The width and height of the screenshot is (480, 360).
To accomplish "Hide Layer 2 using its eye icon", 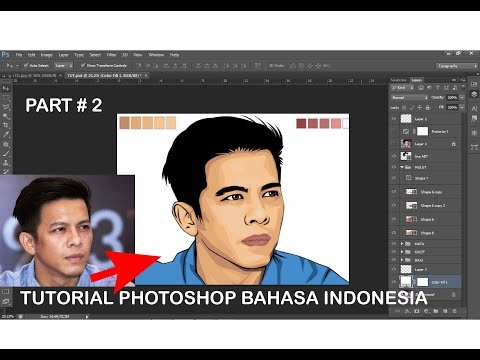I will coord(394,119).
